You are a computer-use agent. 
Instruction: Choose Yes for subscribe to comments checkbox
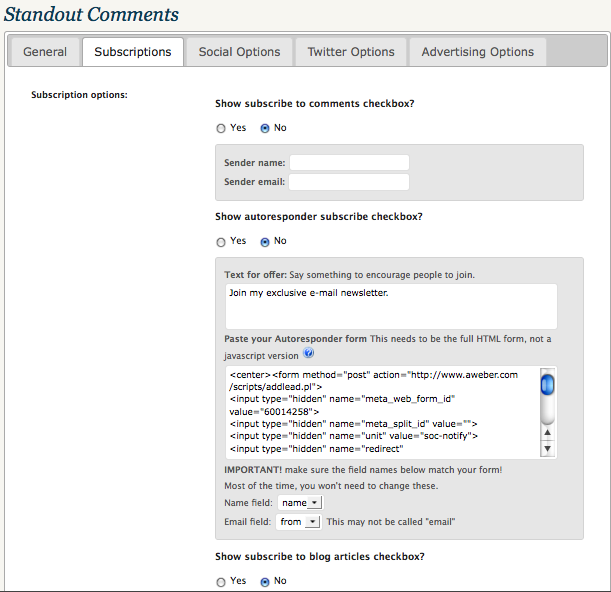tap(221, 128)
